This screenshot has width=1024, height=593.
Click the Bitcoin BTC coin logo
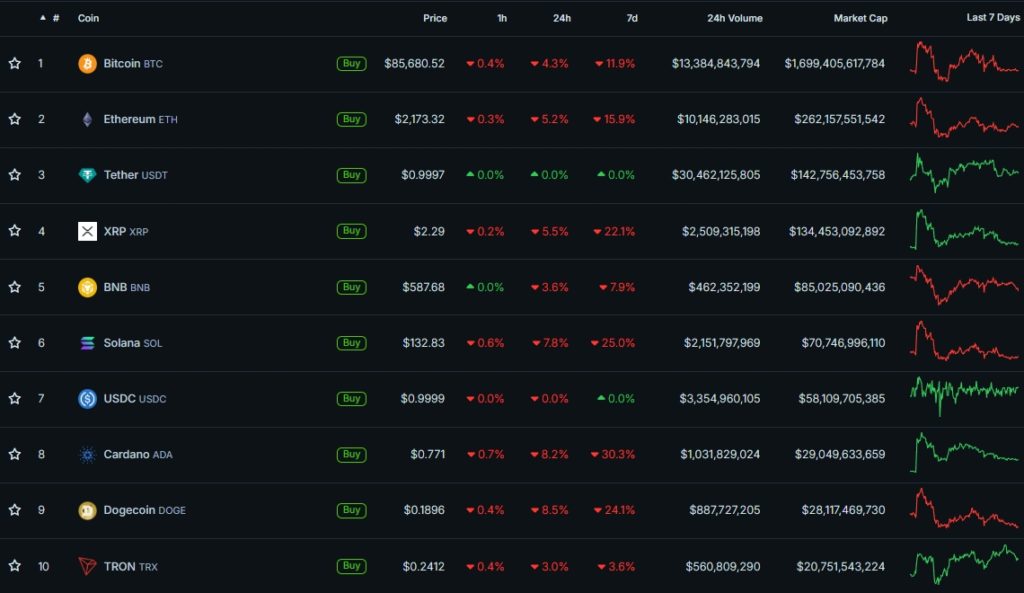pos(88,62)
